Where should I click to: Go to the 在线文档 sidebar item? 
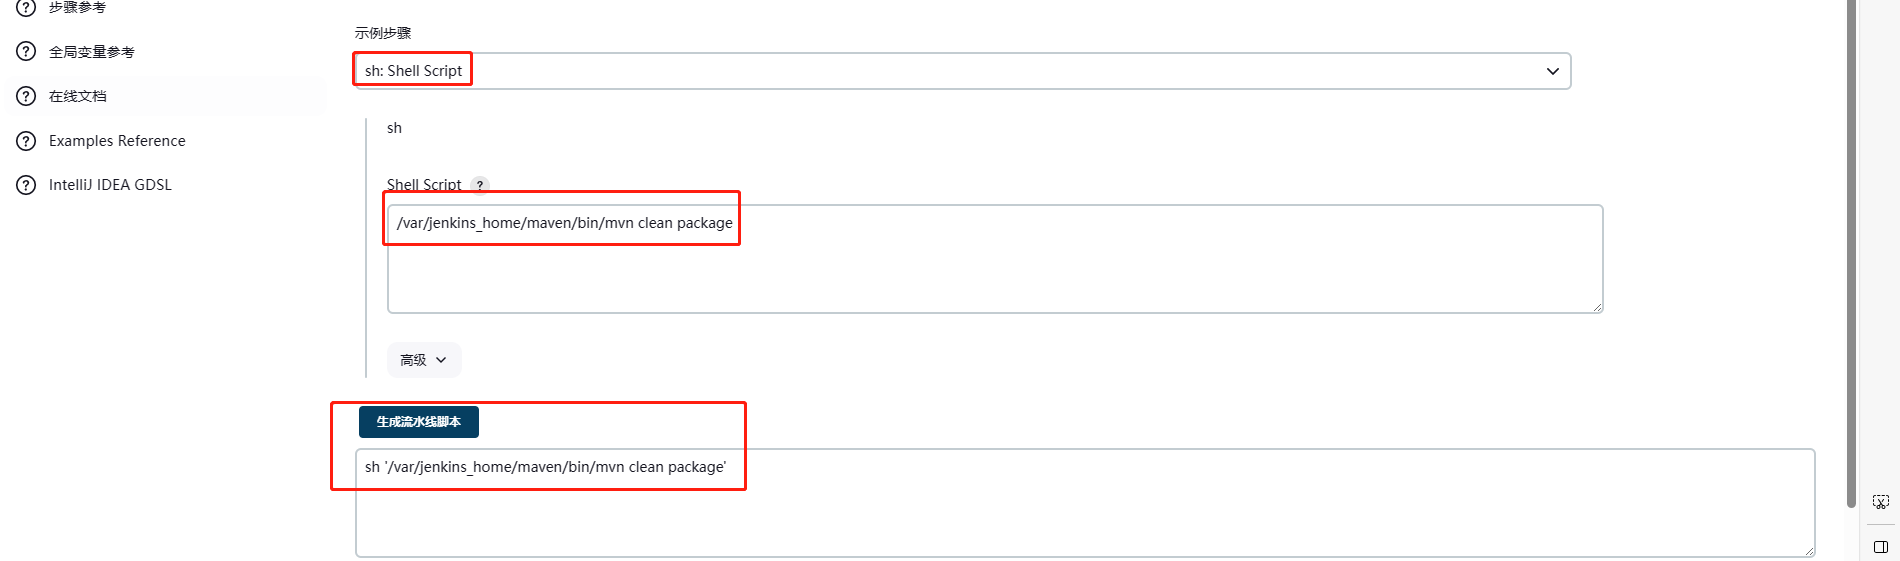[78, 96]
